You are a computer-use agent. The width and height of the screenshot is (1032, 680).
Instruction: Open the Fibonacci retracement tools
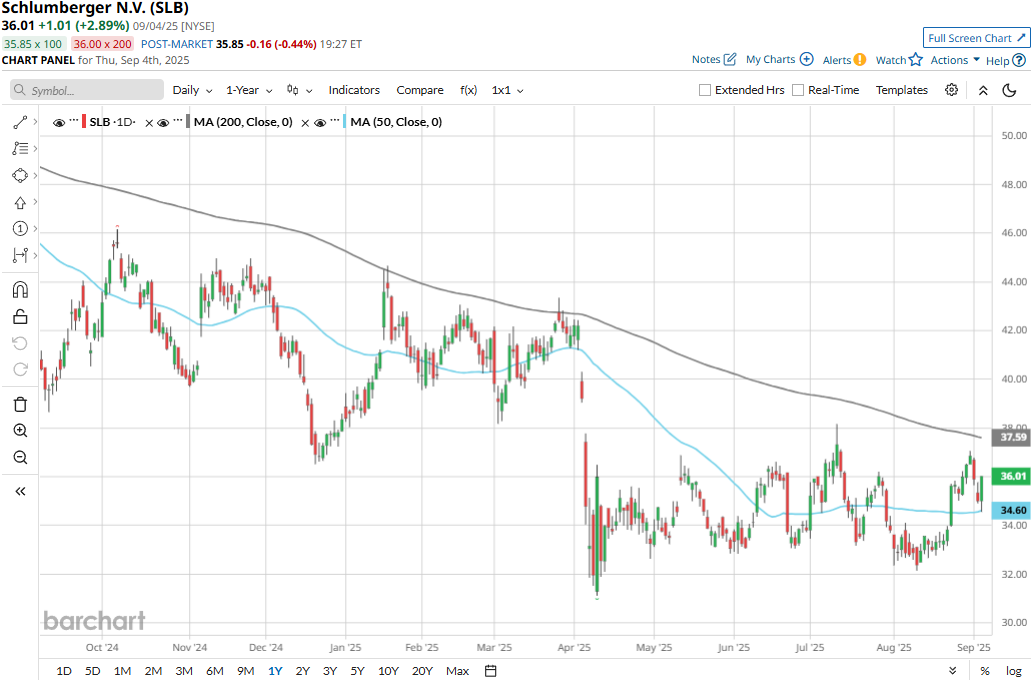point(20,149)
